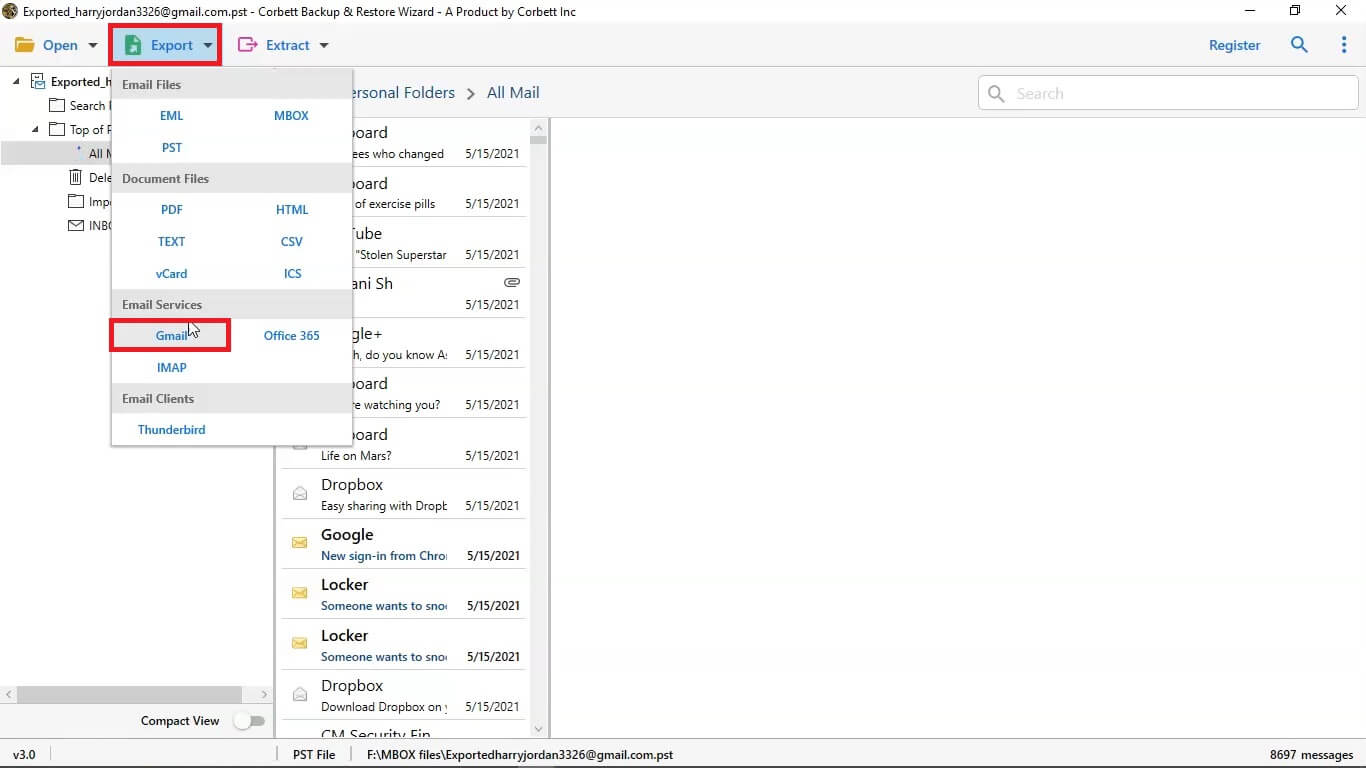Click the Search input field
1366x768 pixels.
[1168, 93]
